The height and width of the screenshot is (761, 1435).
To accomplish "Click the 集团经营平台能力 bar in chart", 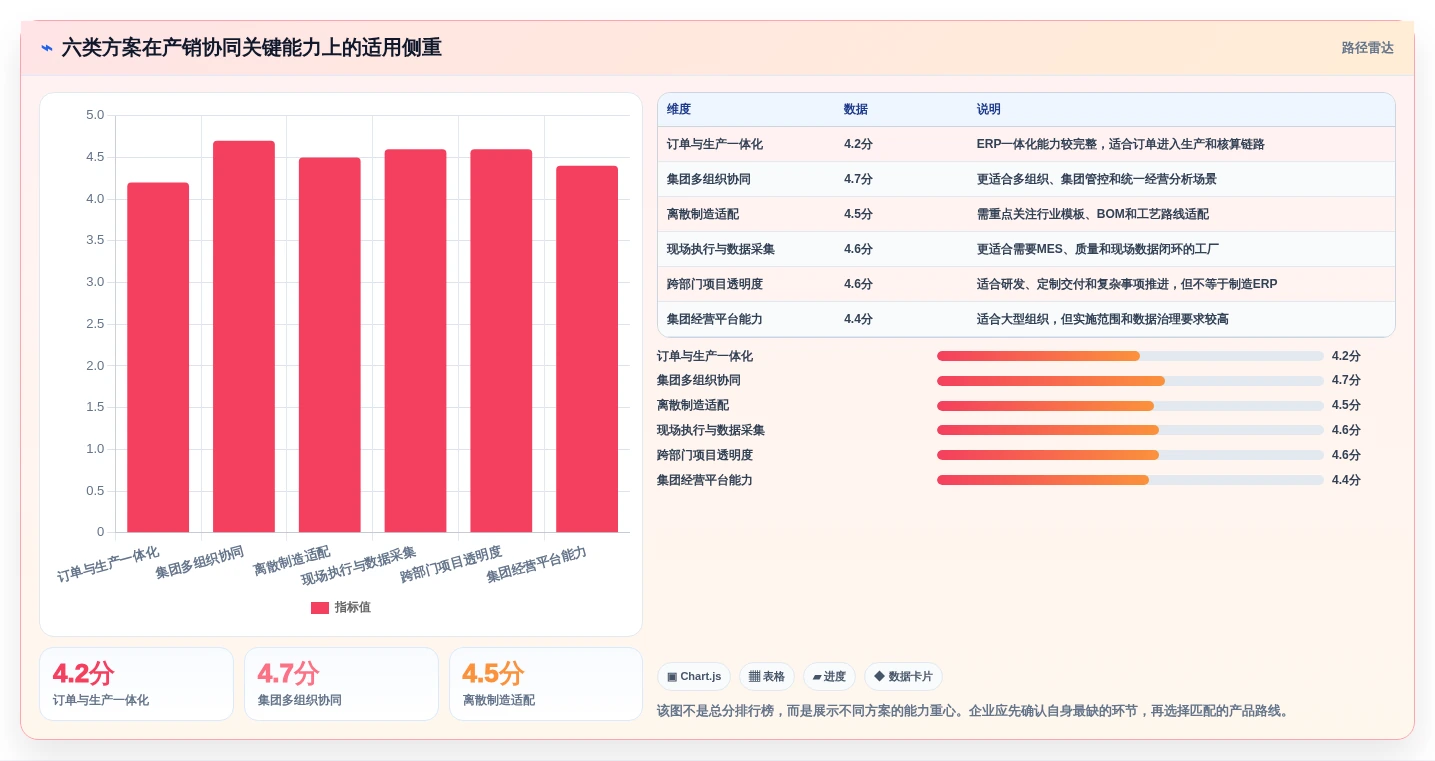I will click(587, 349).
